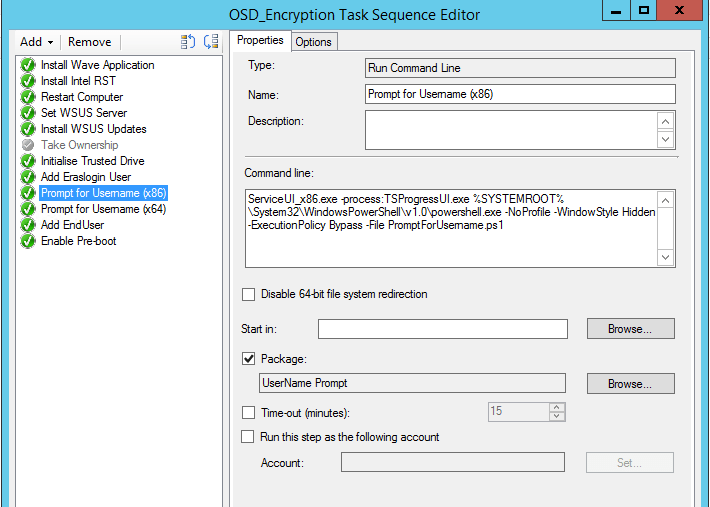Click into the Description text field
Viewport: 710px width, 507px height.
point(510,130)
